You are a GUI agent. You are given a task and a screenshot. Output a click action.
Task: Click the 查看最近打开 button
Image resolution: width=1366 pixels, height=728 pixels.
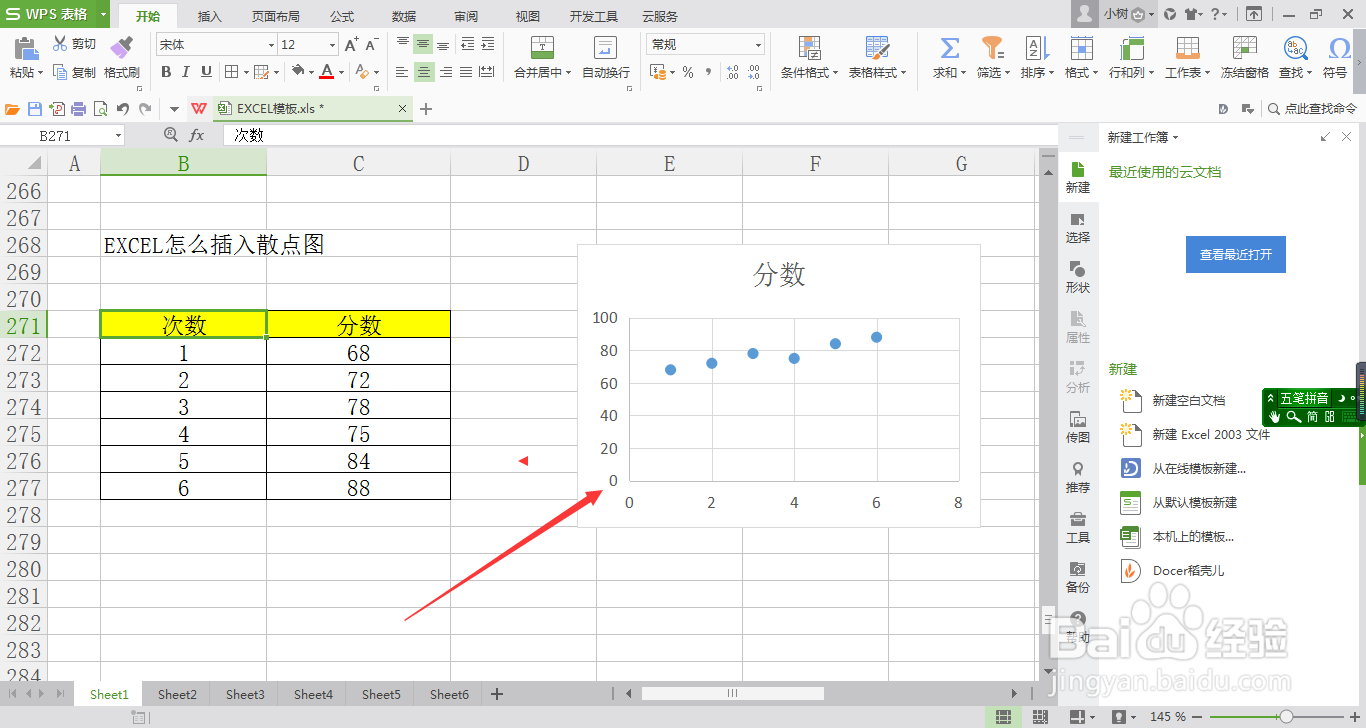1236,255
